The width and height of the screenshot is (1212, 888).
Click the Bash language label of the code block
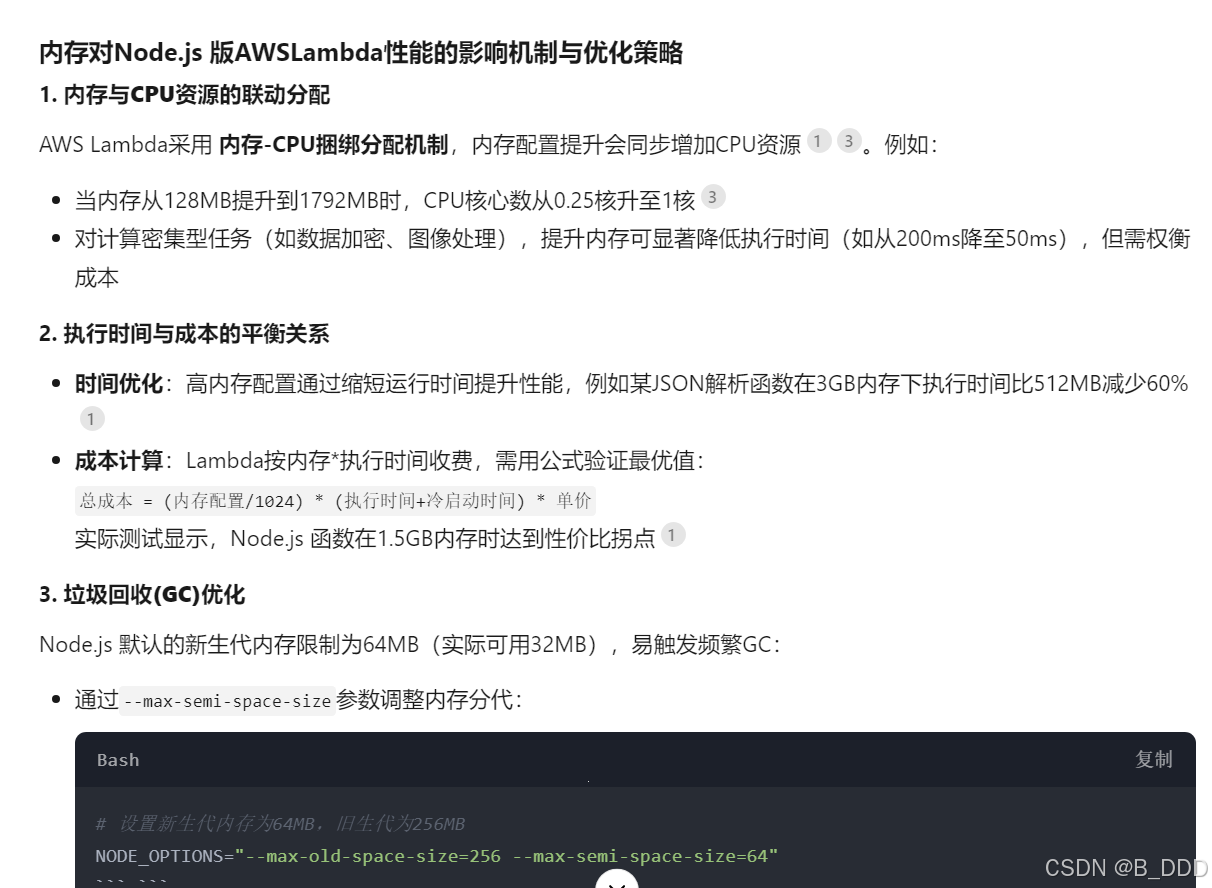[118, 760]
